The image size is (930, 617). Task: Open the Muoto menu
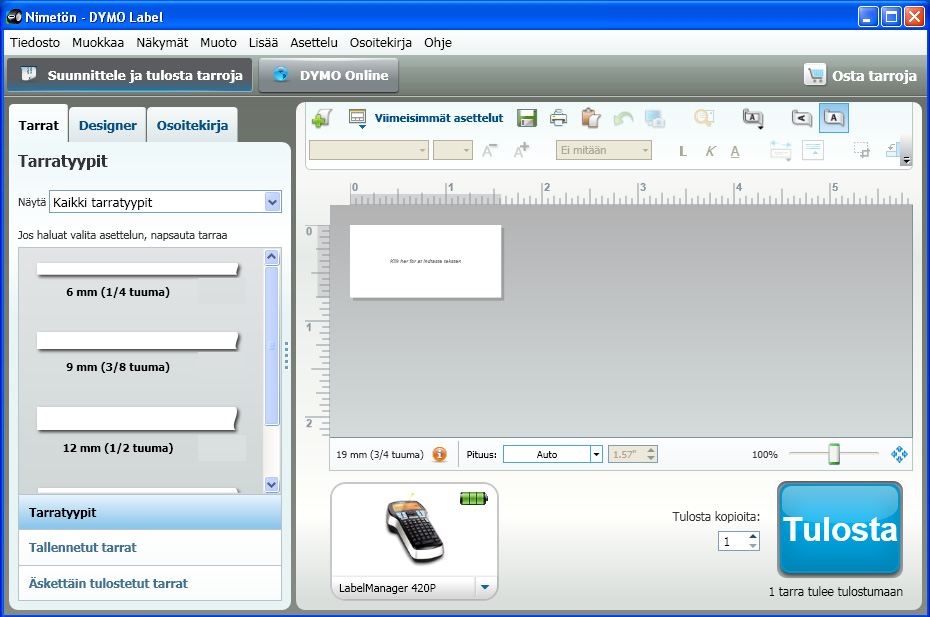218,43
